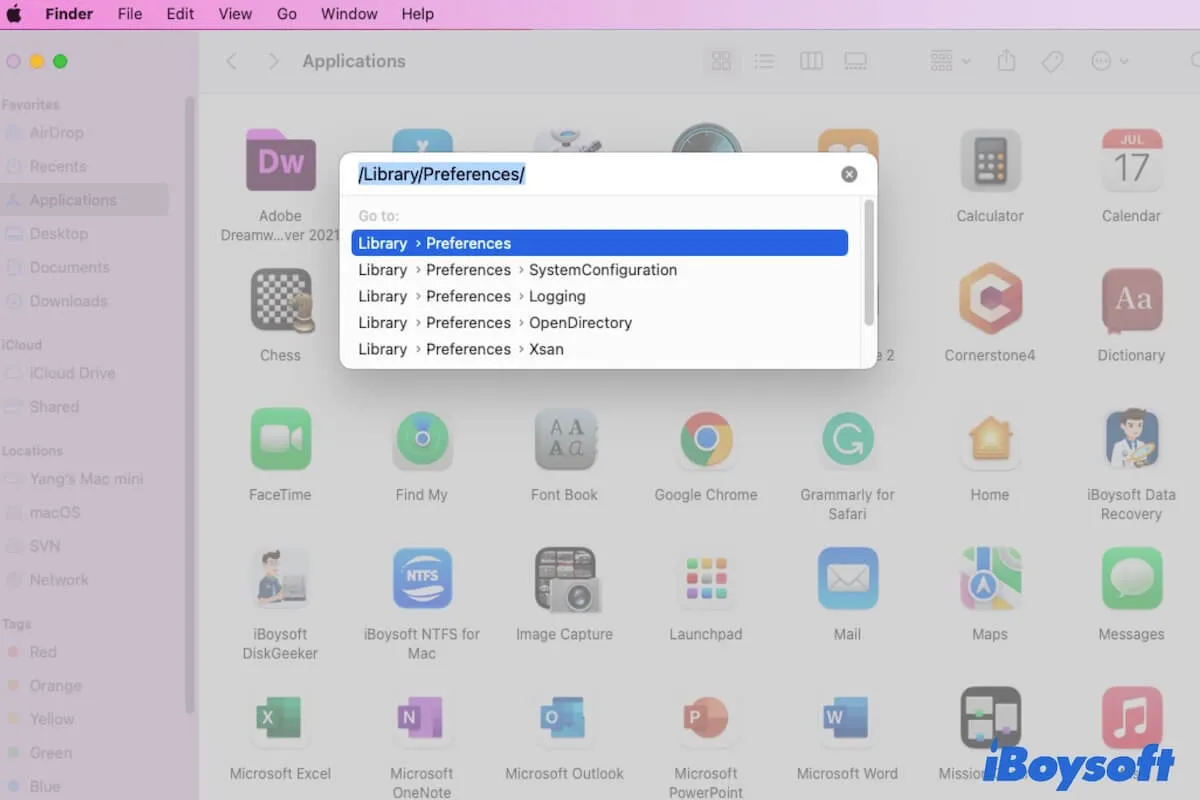Launch the Chess app icon

(x=281, y=300)
